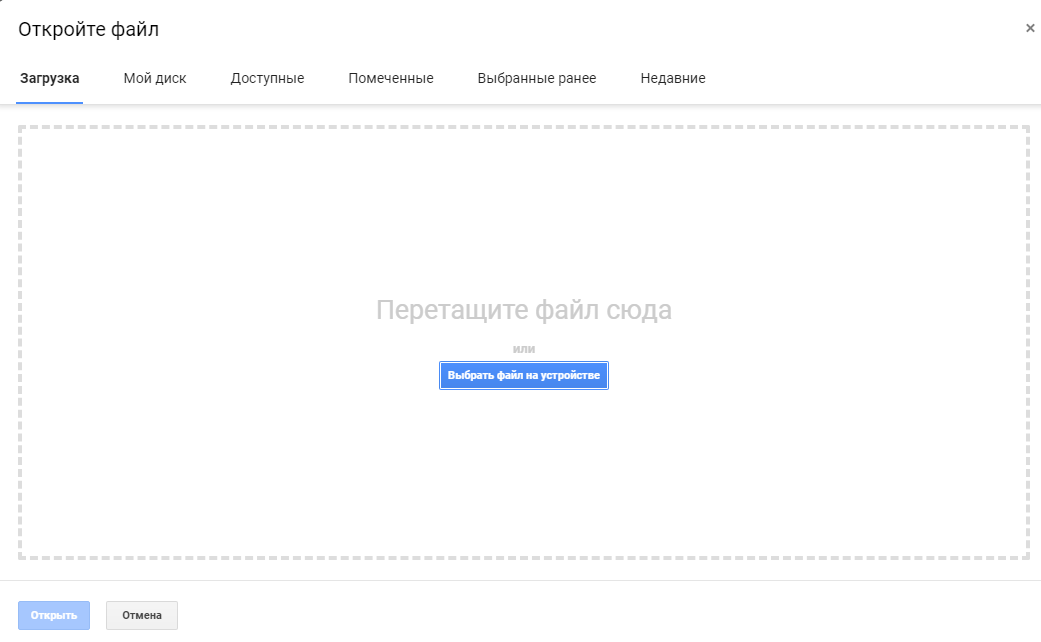The image size is (1041, 642).
Task: Browse My Drive files via Мой диск
Action: (155, 78)
